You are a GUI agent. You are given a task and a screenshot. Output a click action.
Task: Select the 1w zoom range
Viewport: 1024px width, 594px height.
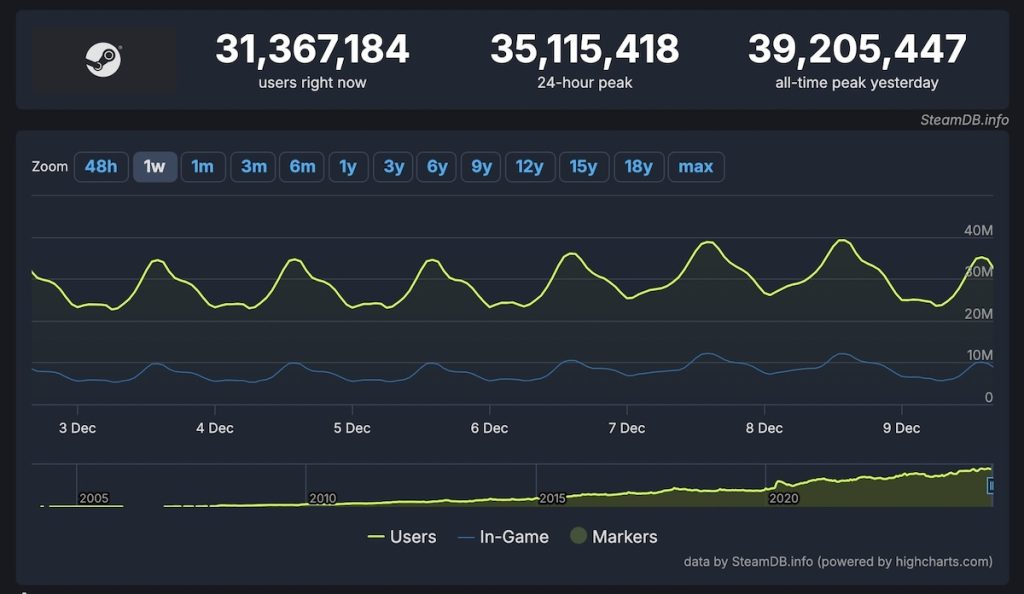[x=155, y=166]
